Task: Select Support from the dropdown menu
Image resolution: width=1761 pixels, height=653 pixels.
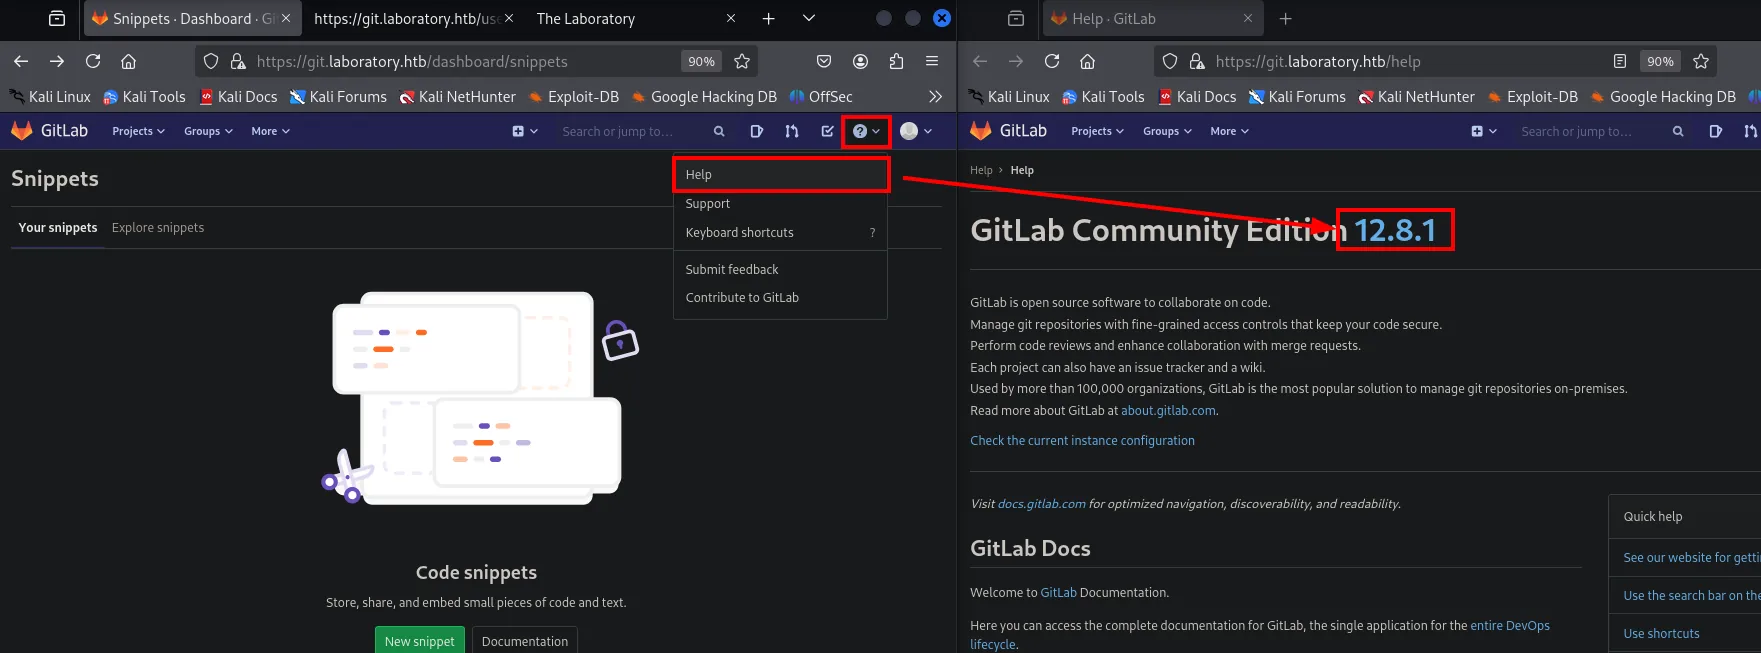Action: click(x=780, y=203)
